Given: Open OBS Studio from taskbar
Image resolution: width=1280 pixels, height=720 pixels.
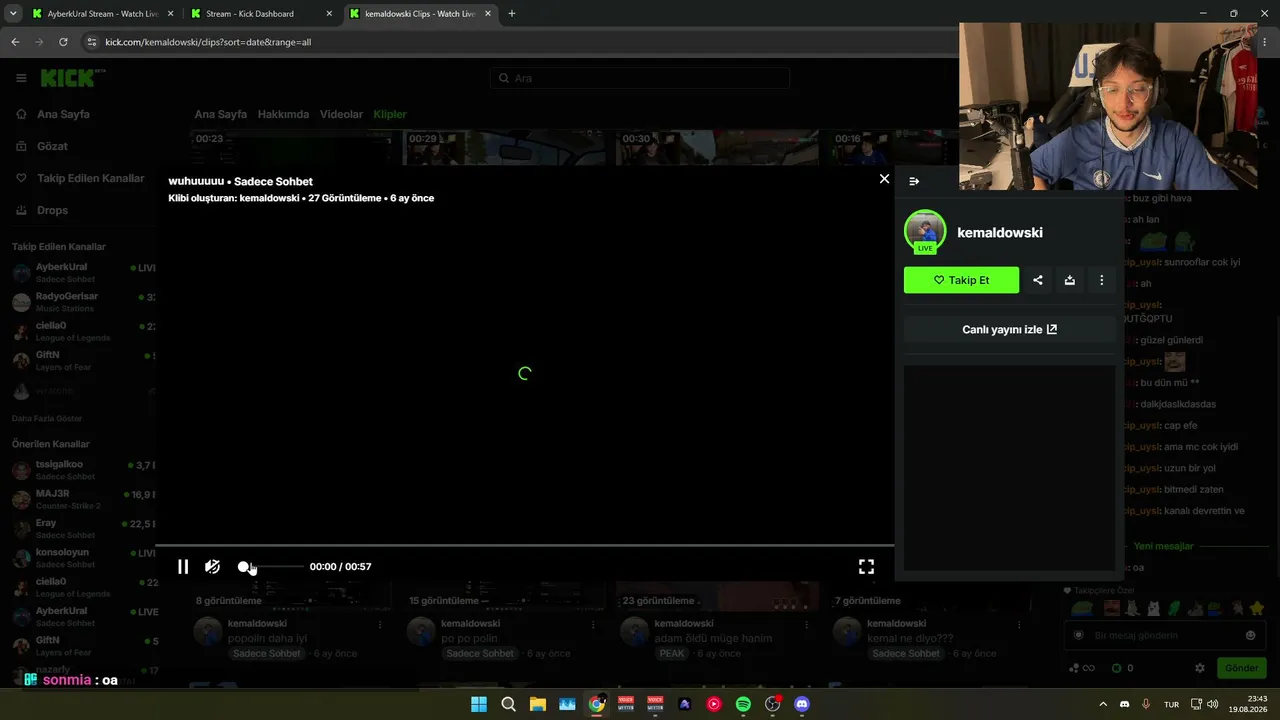Looking at the screenshot, I should tap(772, 704).
